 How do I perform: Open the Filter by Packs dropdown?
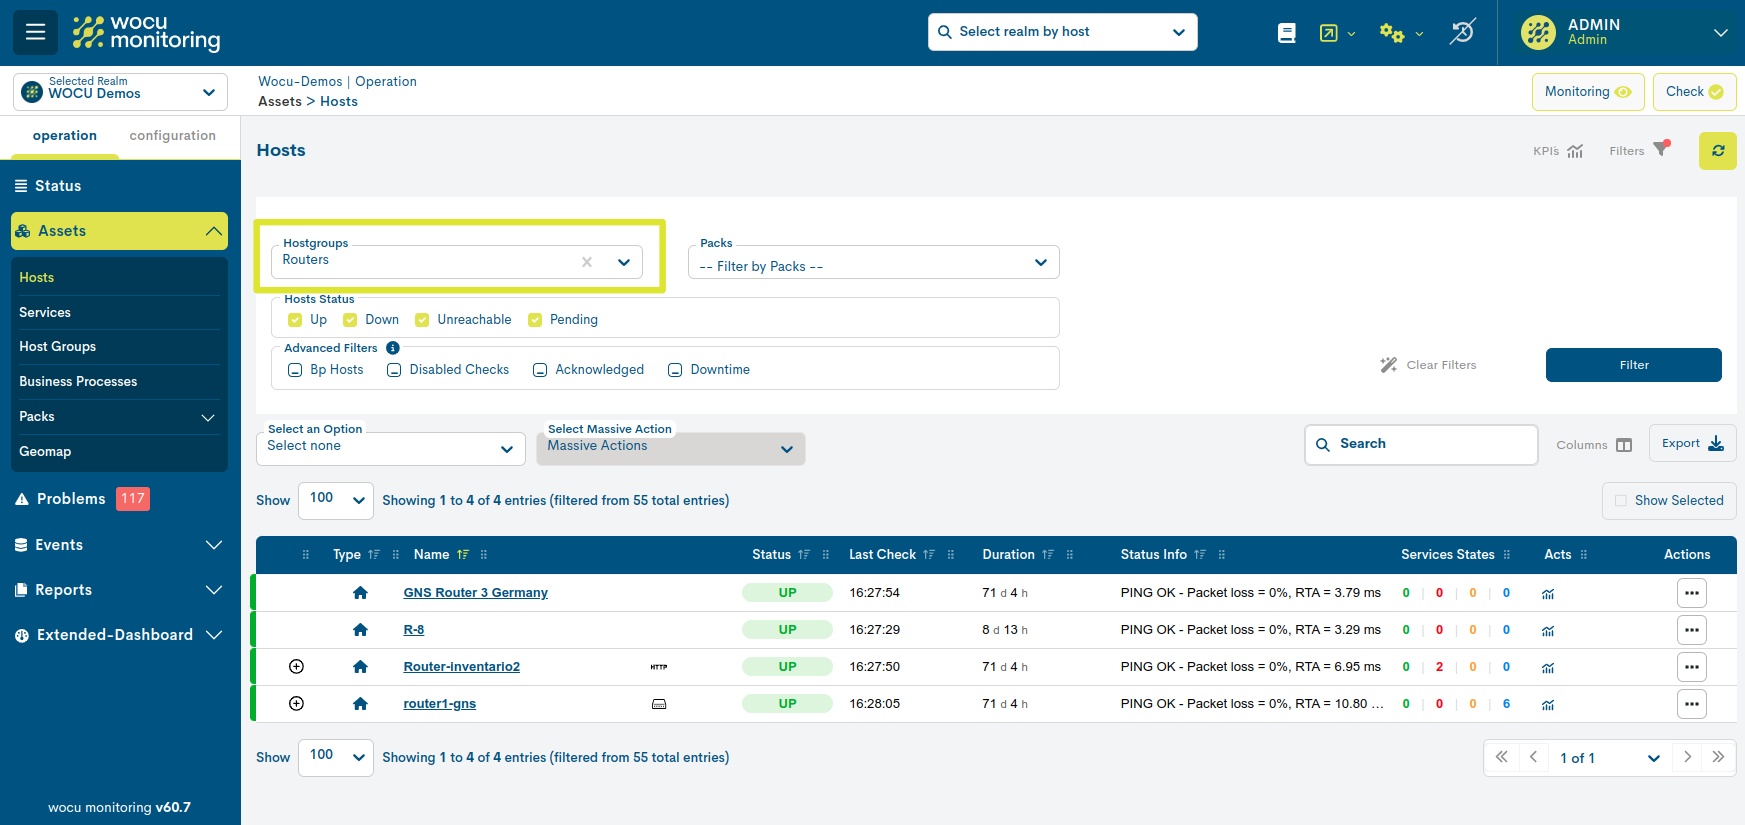click(873, 262)
